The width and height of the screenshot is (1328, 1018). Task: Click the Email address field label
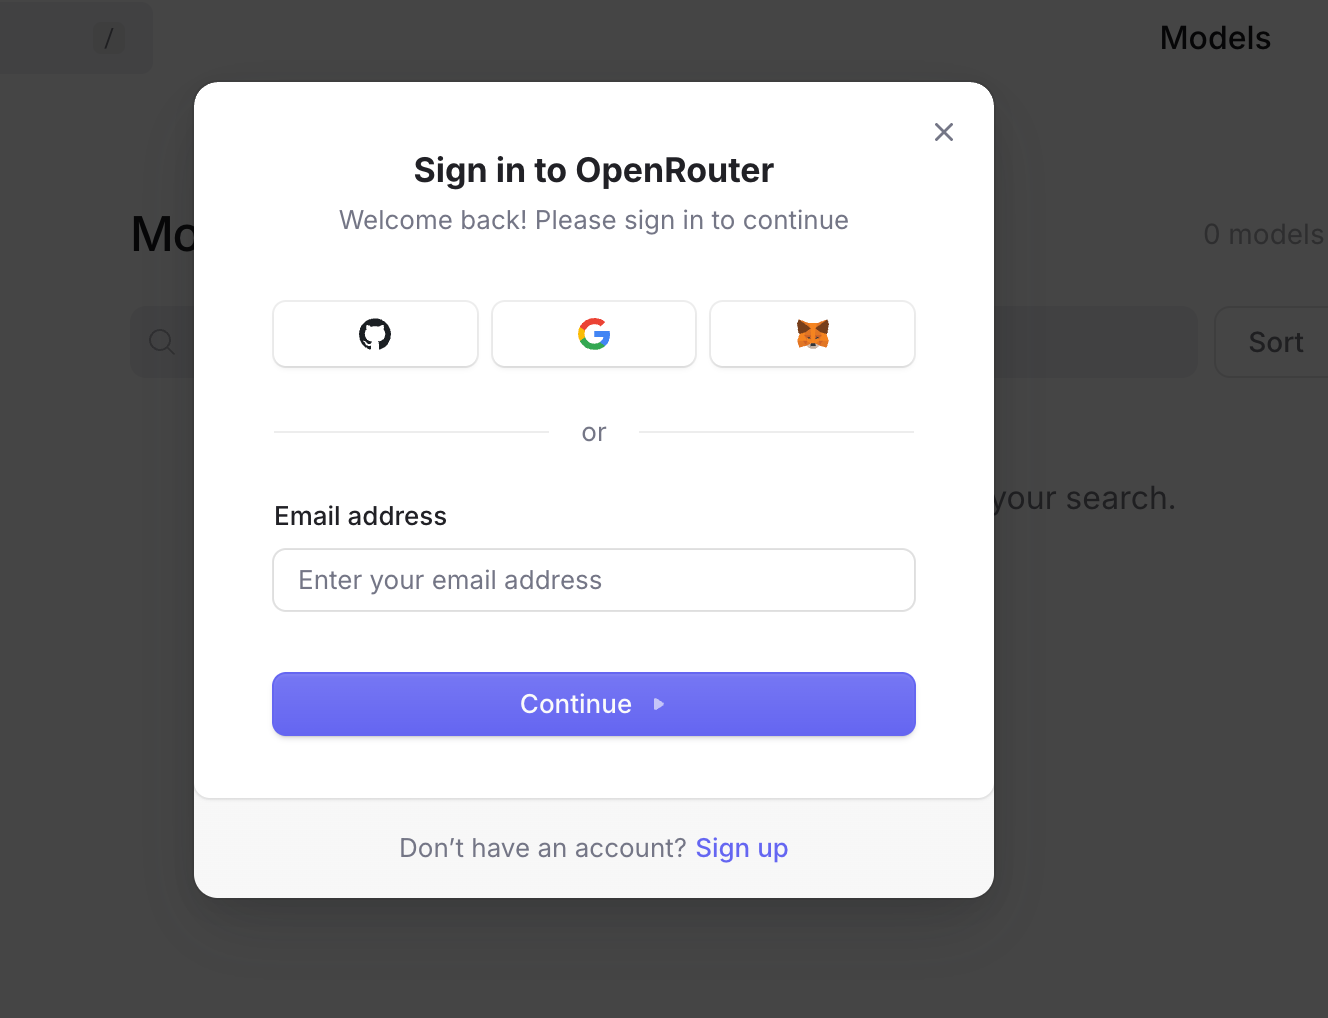[361, 516]
